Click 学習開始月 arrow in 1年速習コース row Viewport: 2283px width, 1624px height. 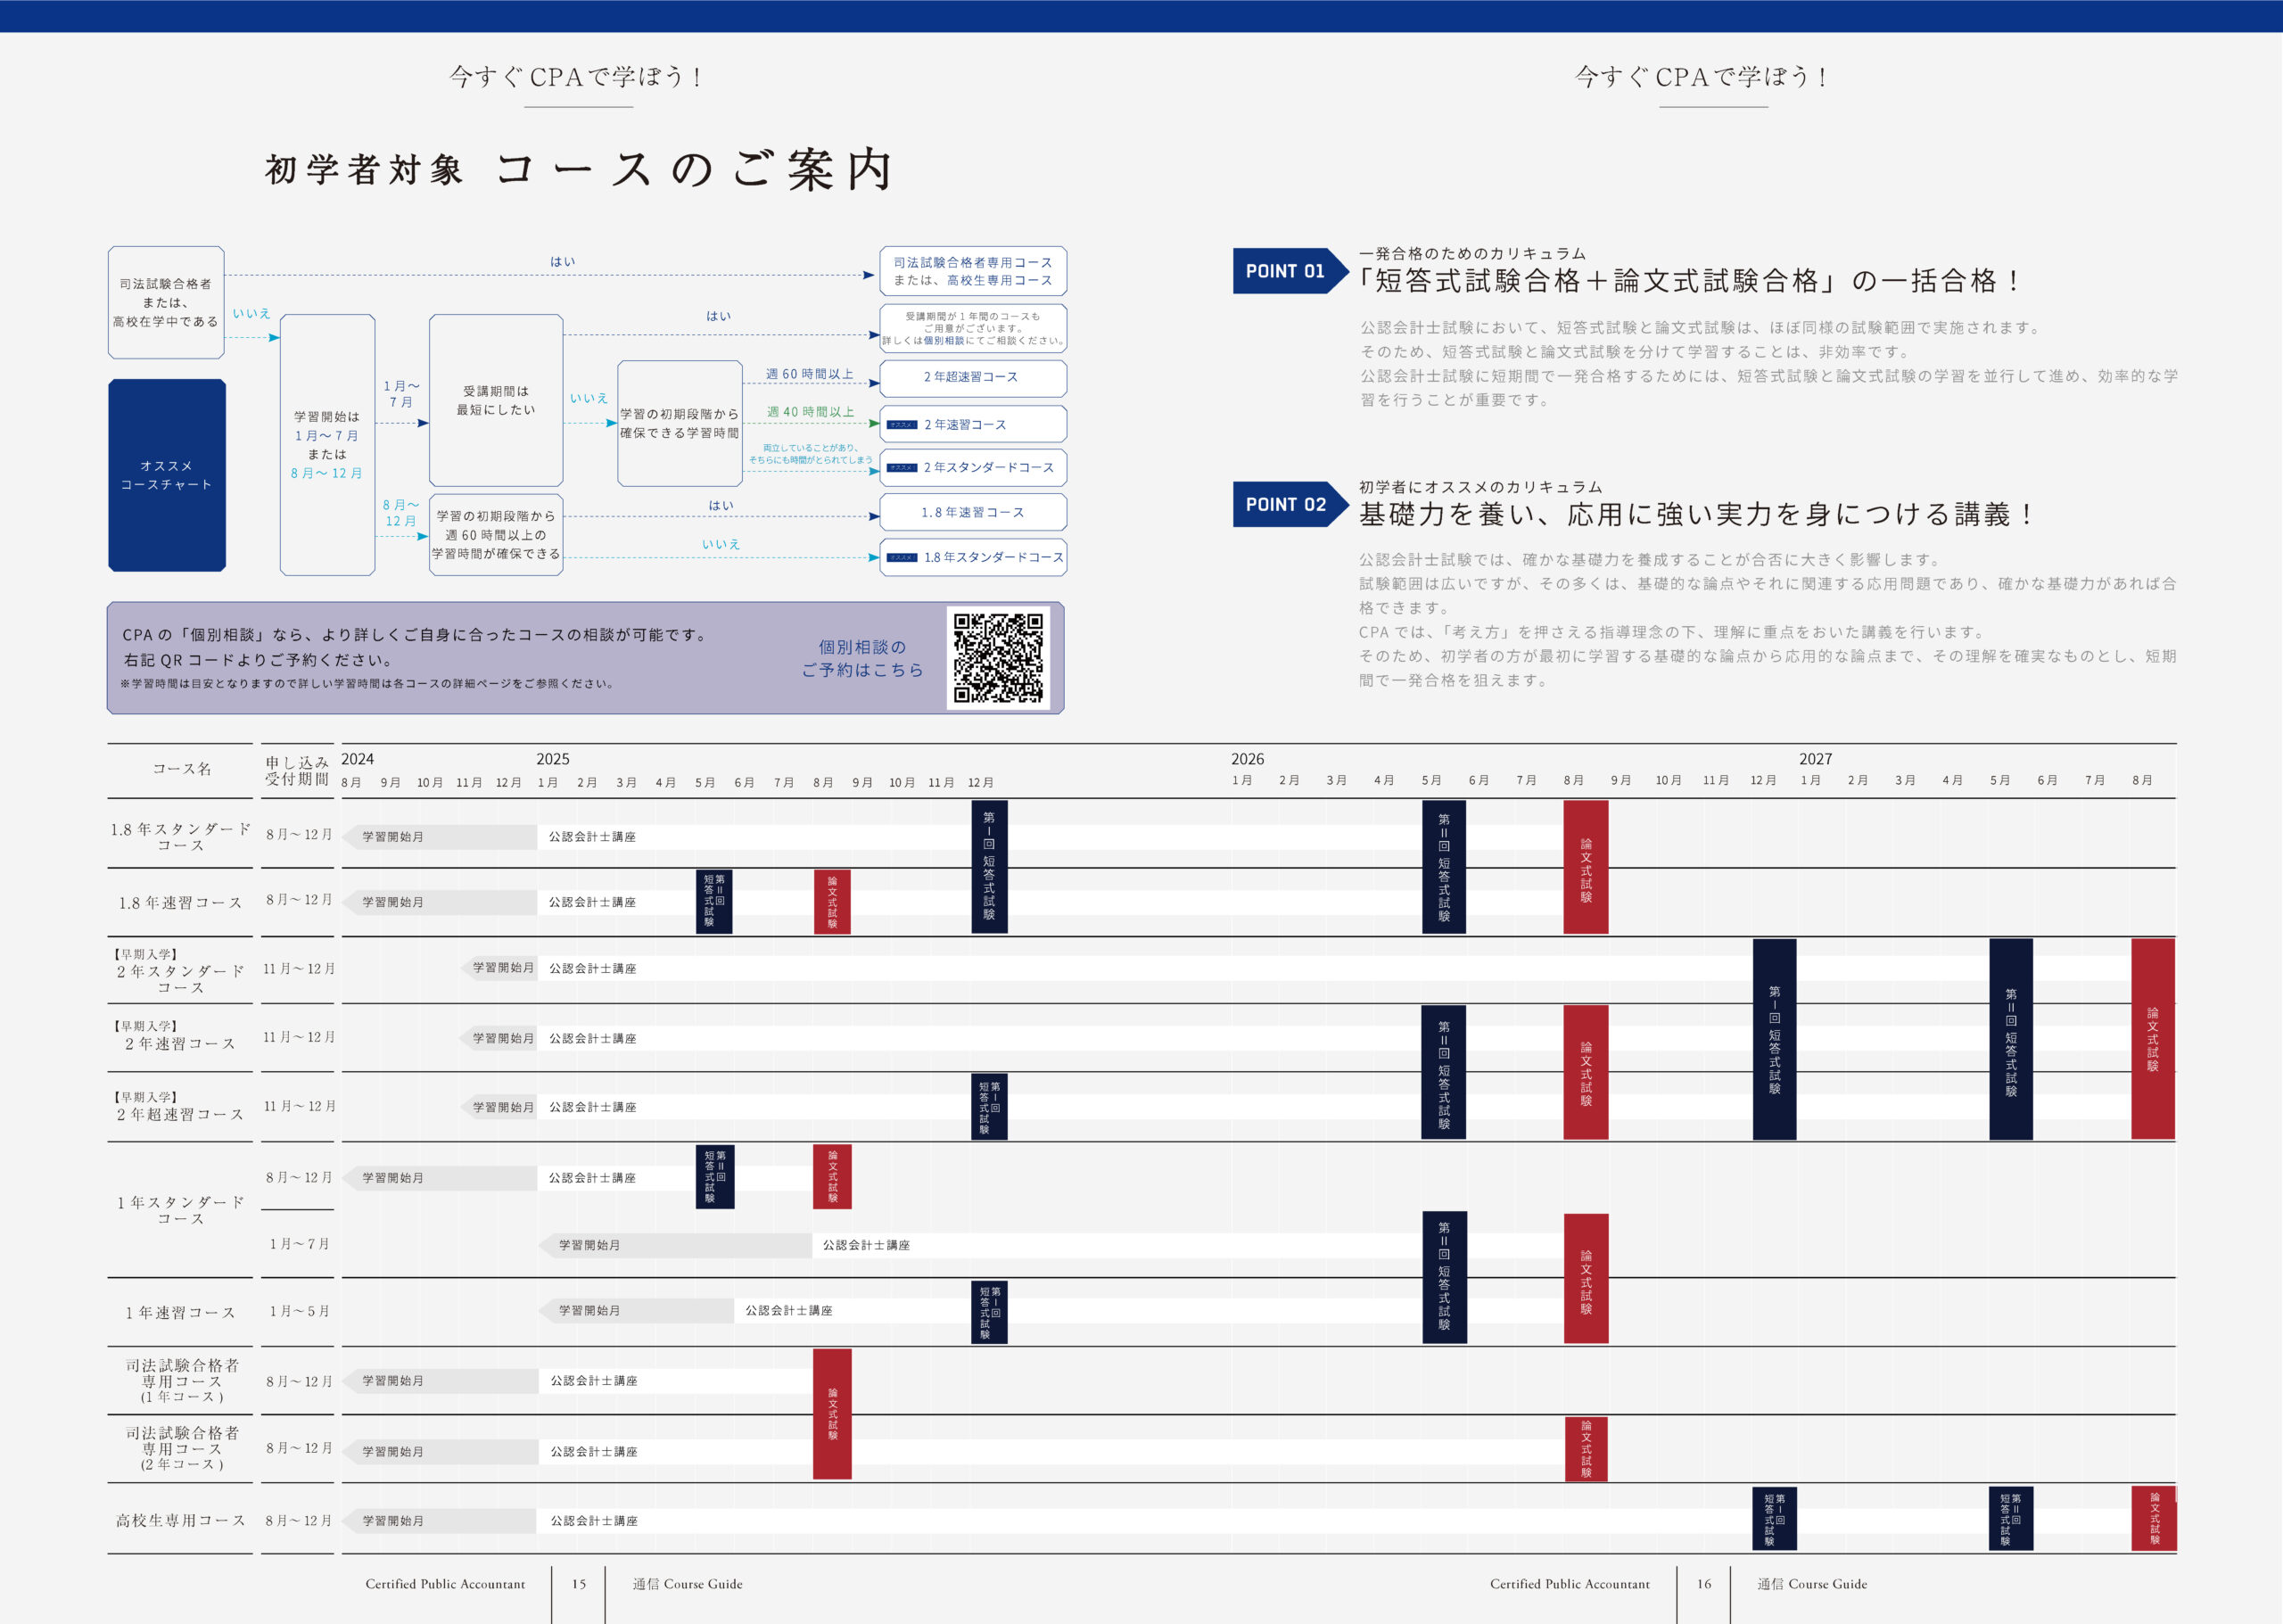click(636, 1310)
